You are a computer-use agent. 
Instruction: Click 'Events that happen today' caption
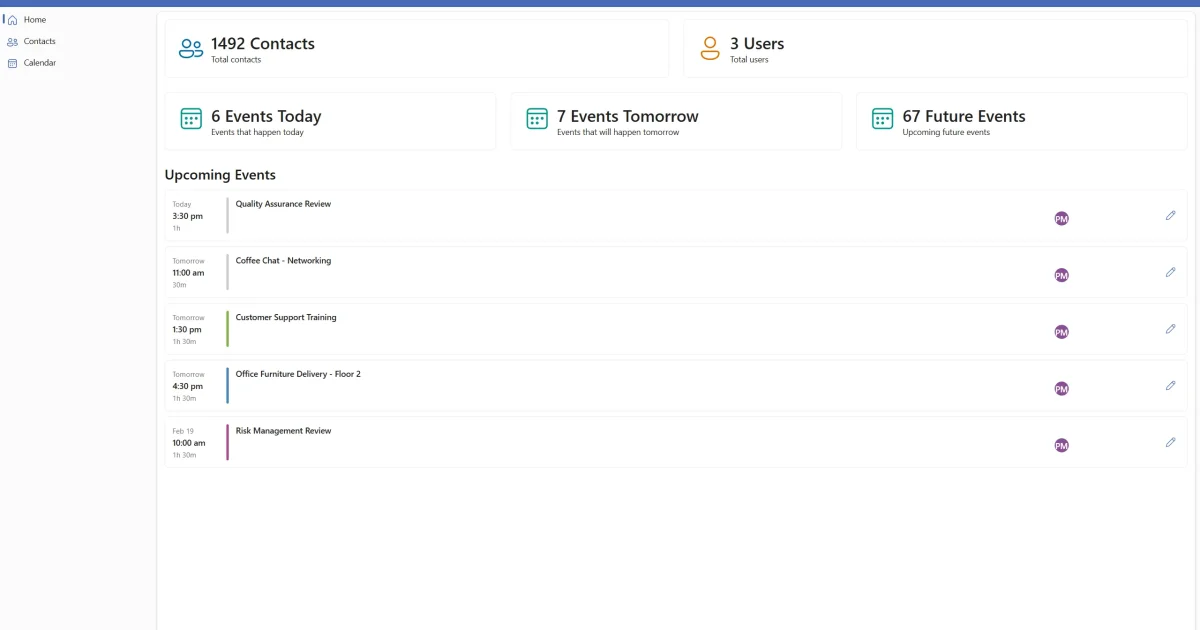pos(257,132)
